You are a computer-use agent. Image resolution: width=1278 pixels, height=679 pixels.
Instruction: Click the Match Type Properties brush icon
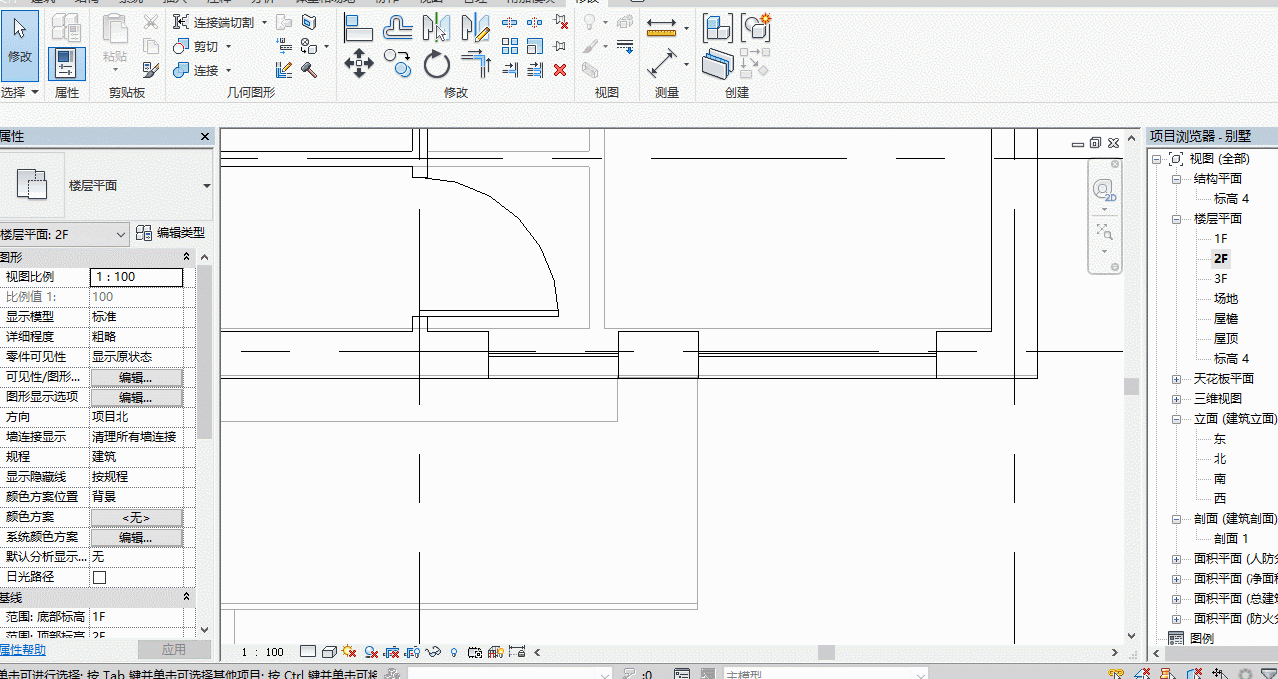tap(151, 69)
